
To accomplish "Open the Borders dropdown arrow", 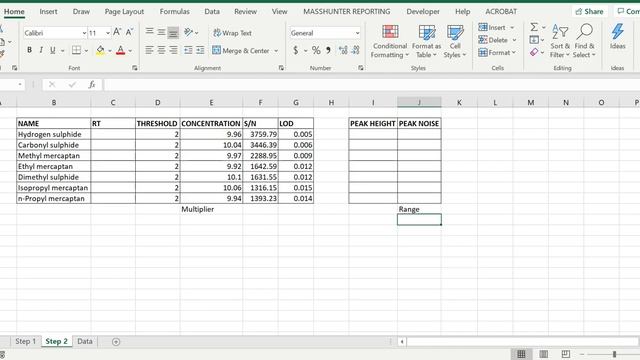I will coord(87,51).
